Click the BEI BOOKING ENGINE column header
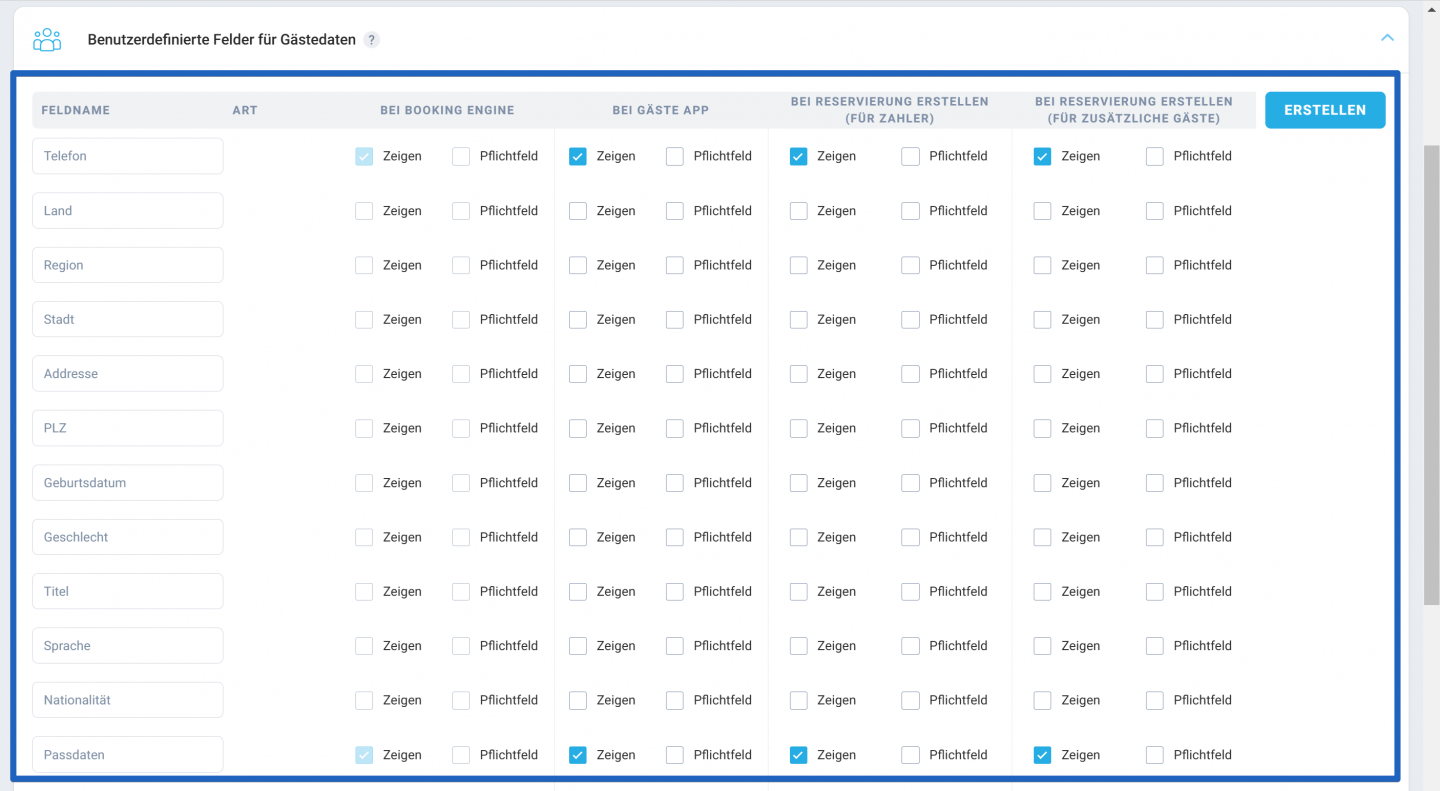The height and width of the screenshot is (791, 1440). [x=447, y=110]
